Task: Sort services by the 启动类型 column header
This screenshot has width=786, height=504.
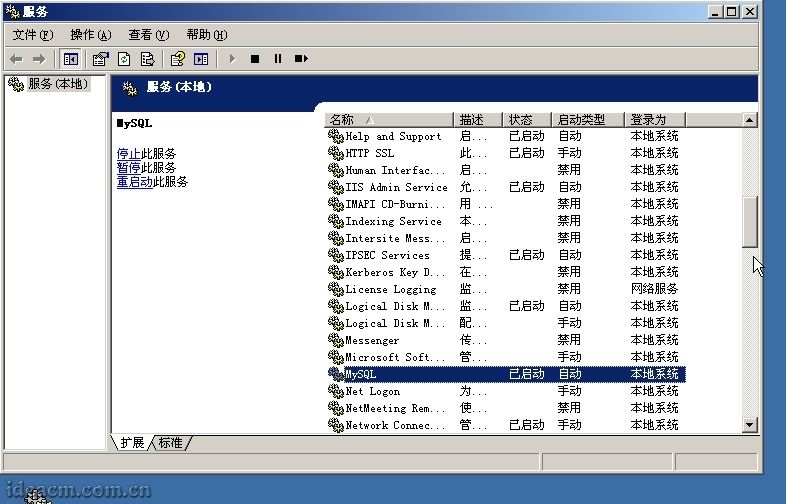Action: click(x=589, y=120)
